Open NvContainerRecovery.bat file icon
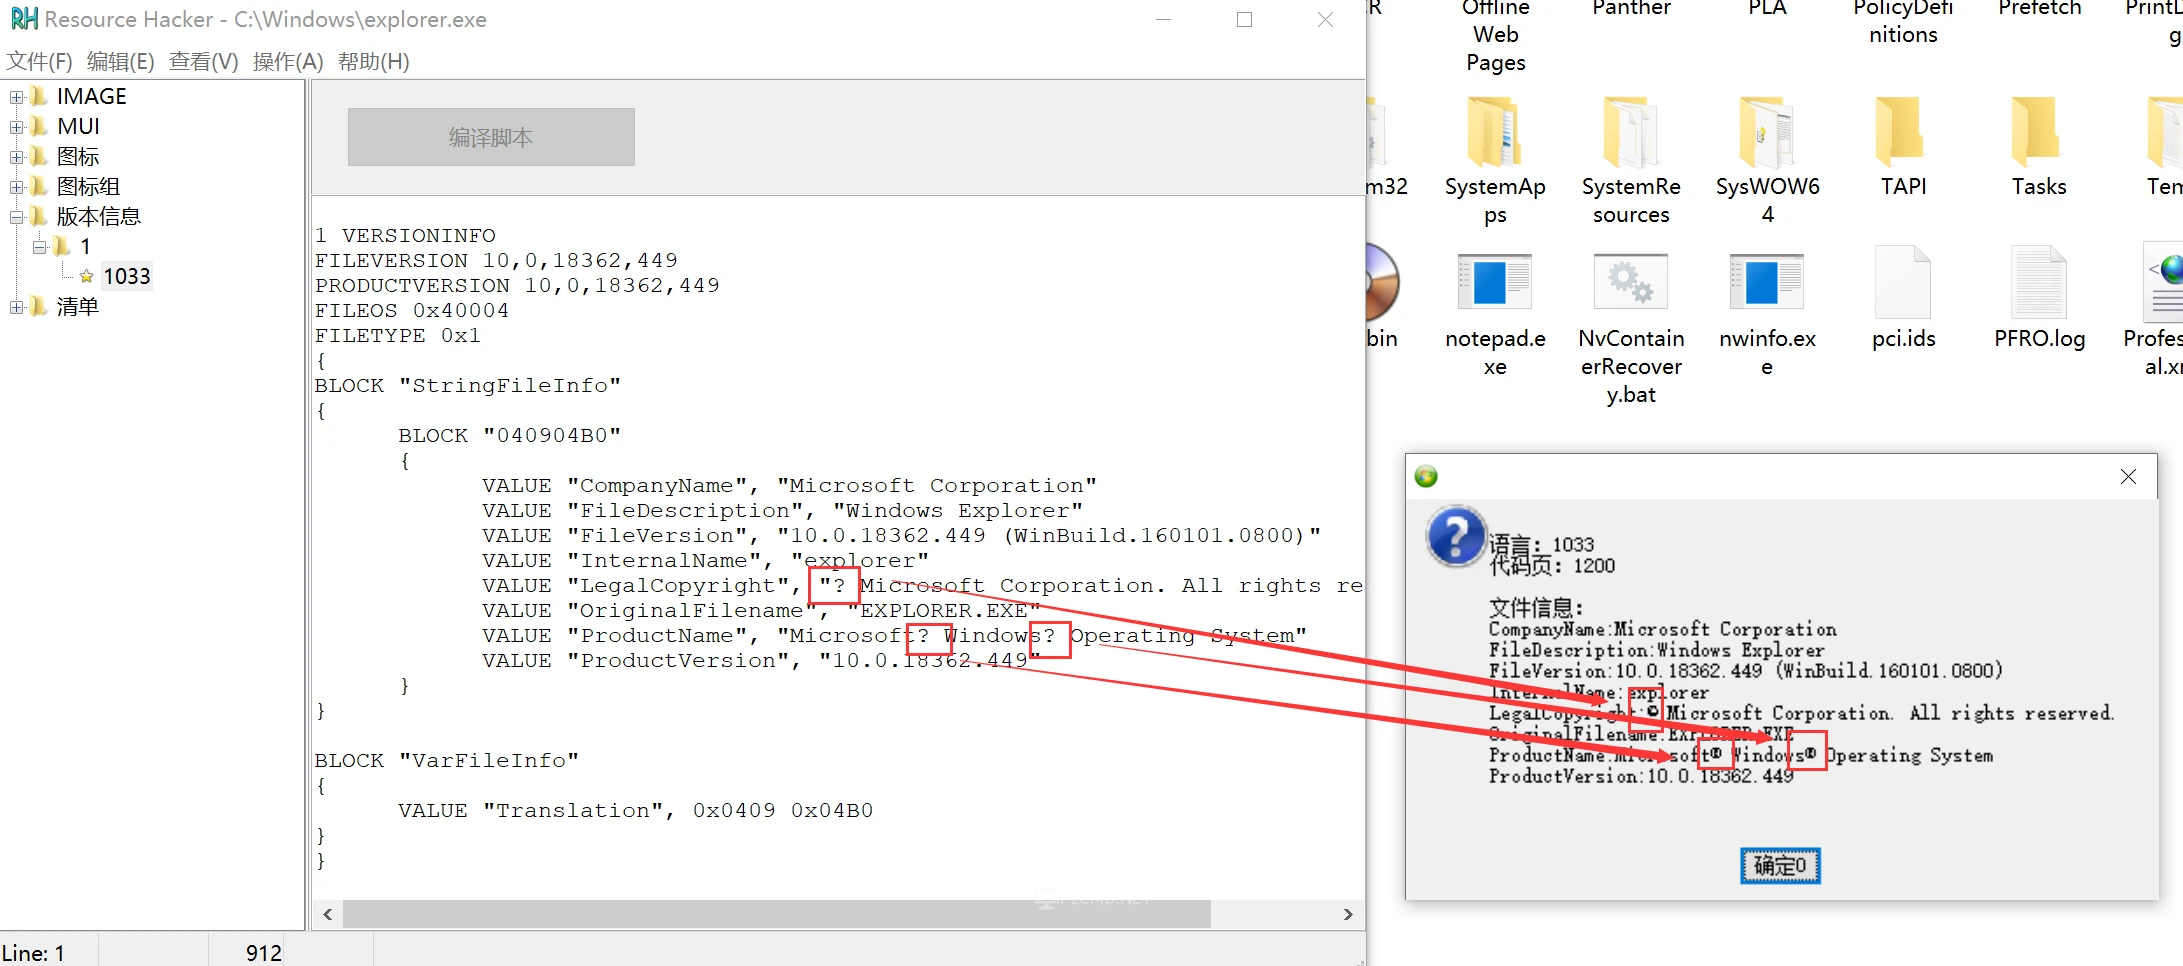 click(x=1630, y=283)
